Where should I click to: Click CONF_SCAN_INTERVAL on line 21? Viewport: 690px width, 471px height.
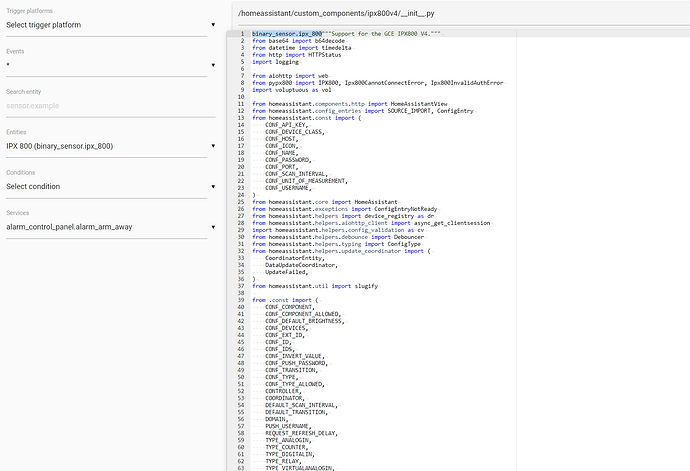click(295, 174)
